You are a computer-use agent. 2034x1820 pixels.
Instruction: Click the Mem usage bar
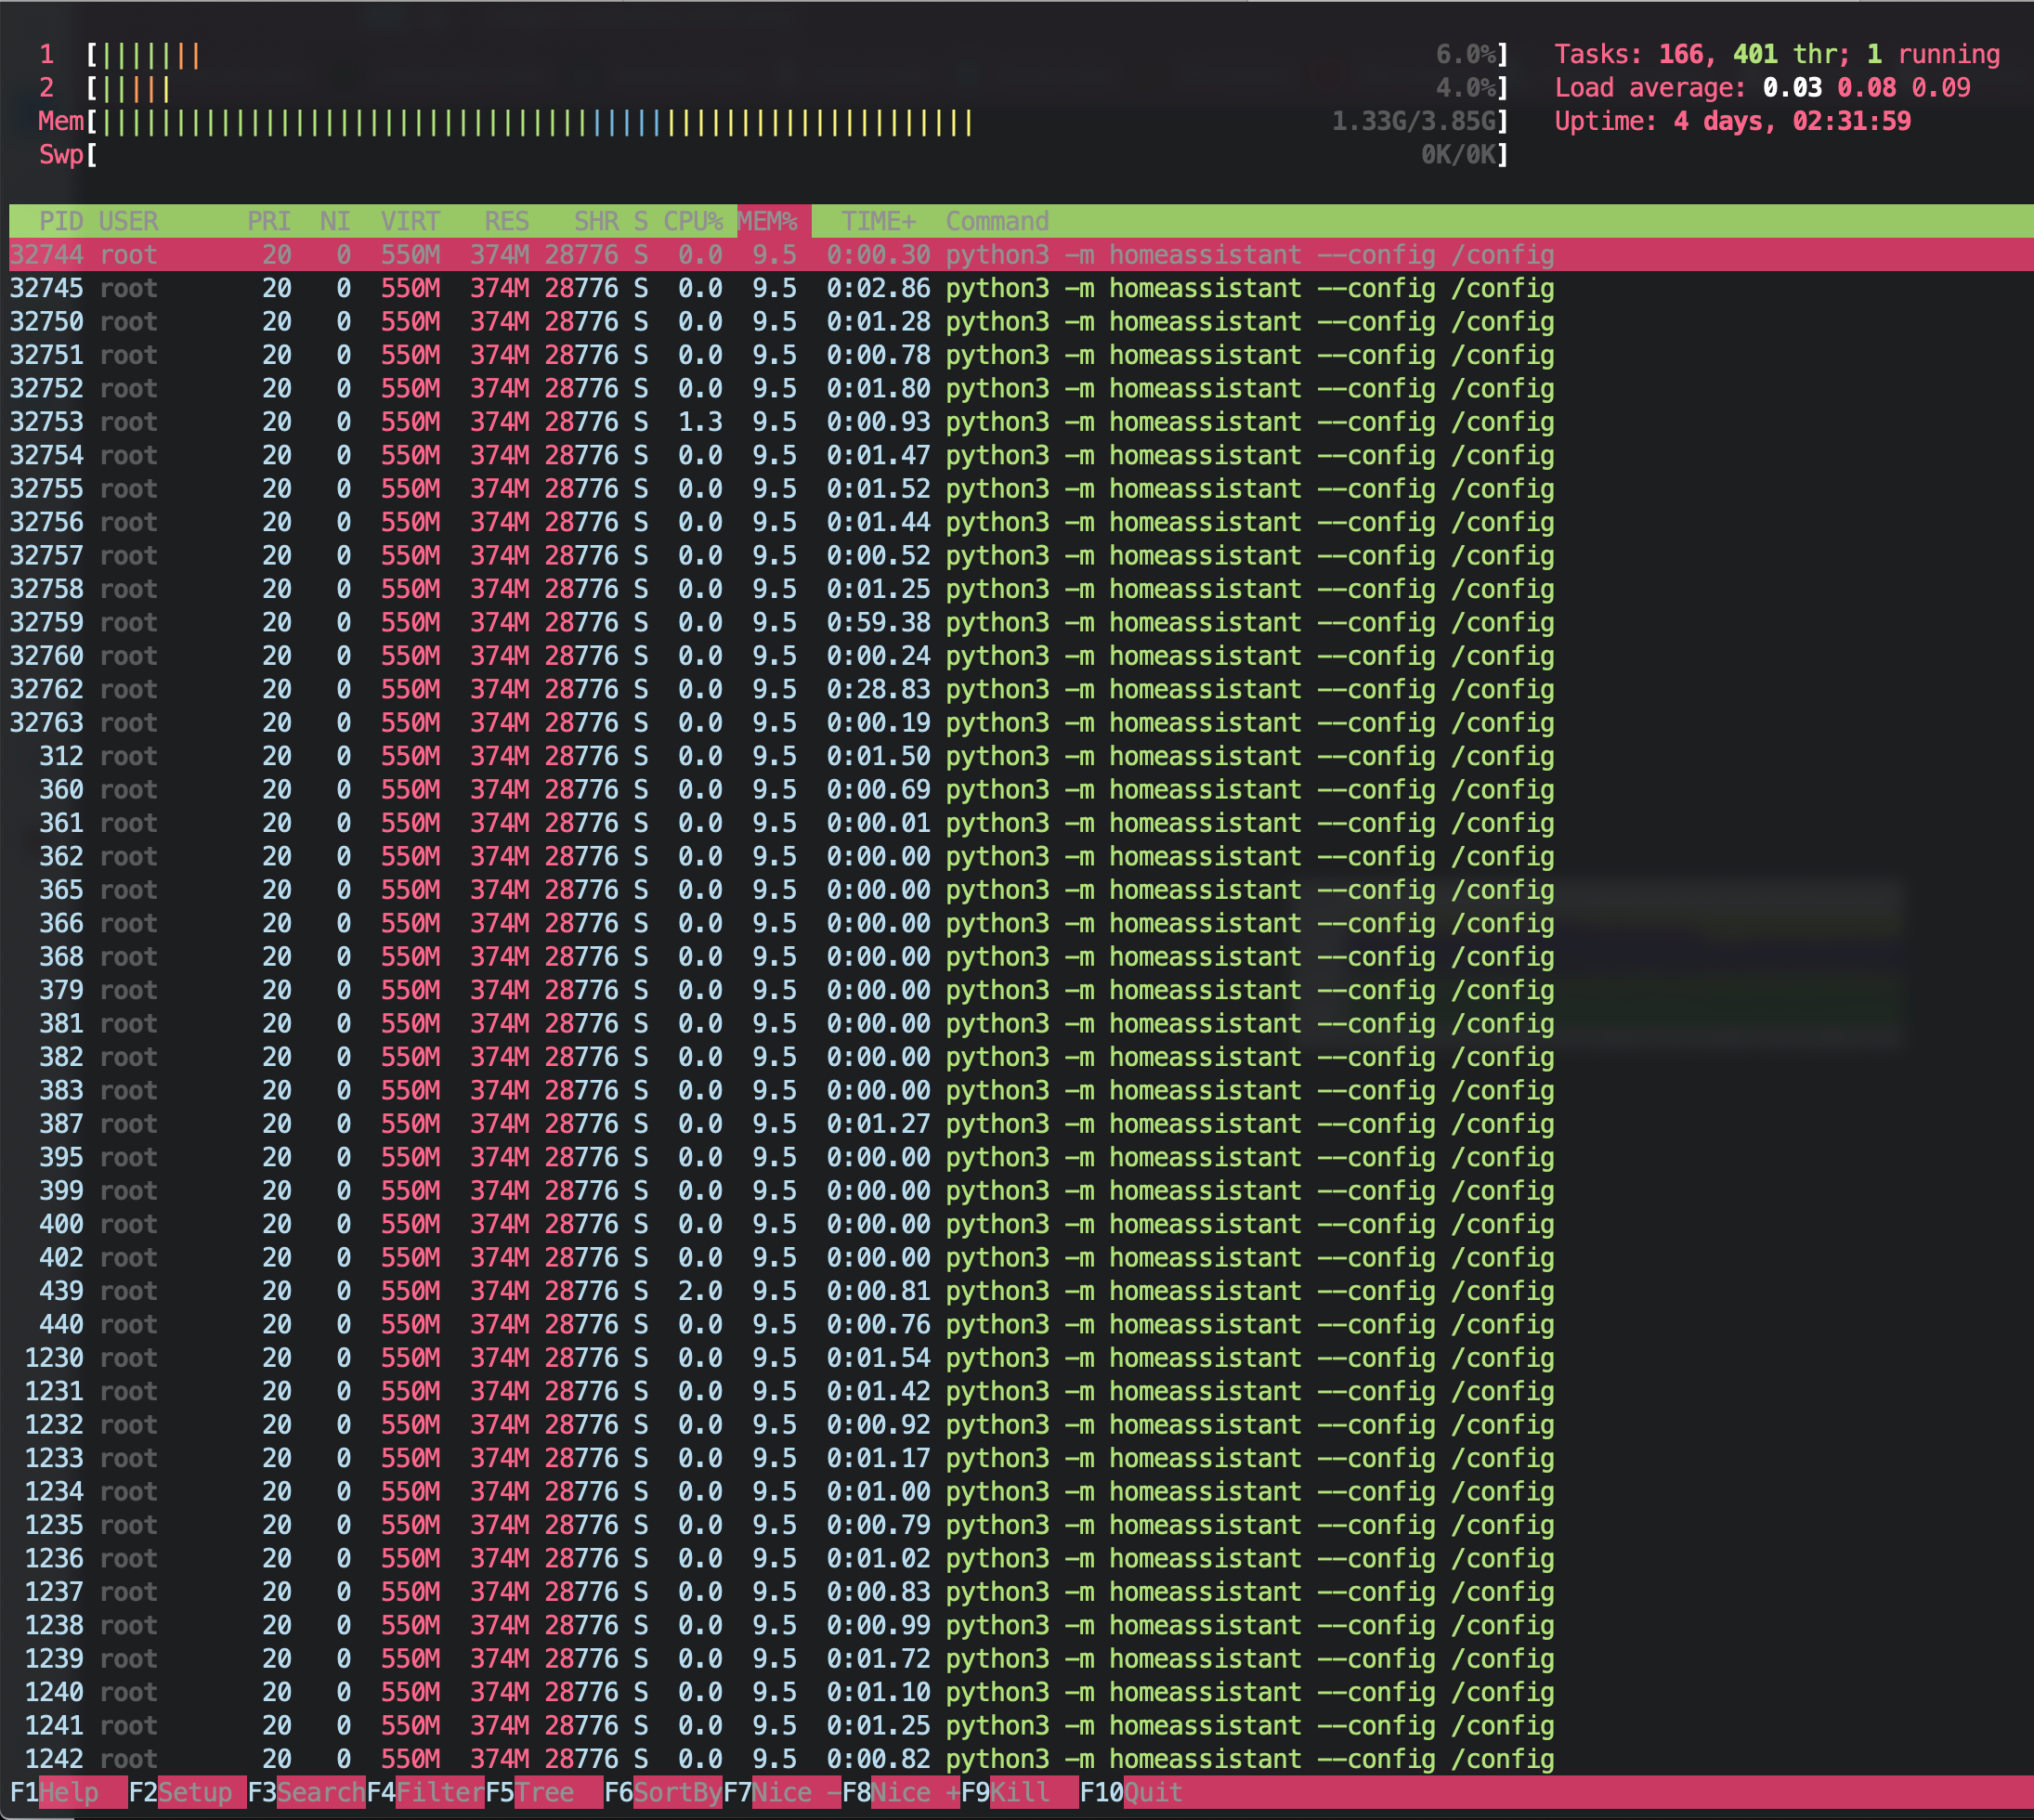[773, 121]
